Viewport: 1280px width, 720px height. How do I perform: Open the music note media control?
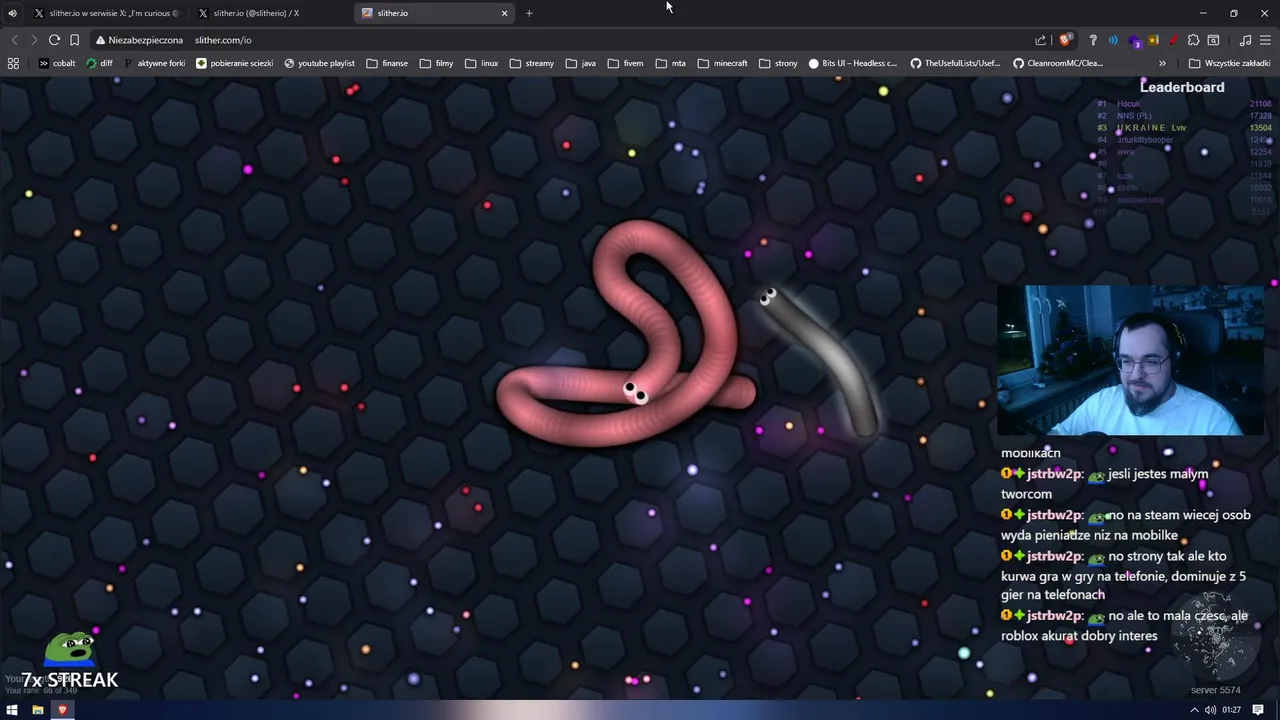click(1245, 40)
